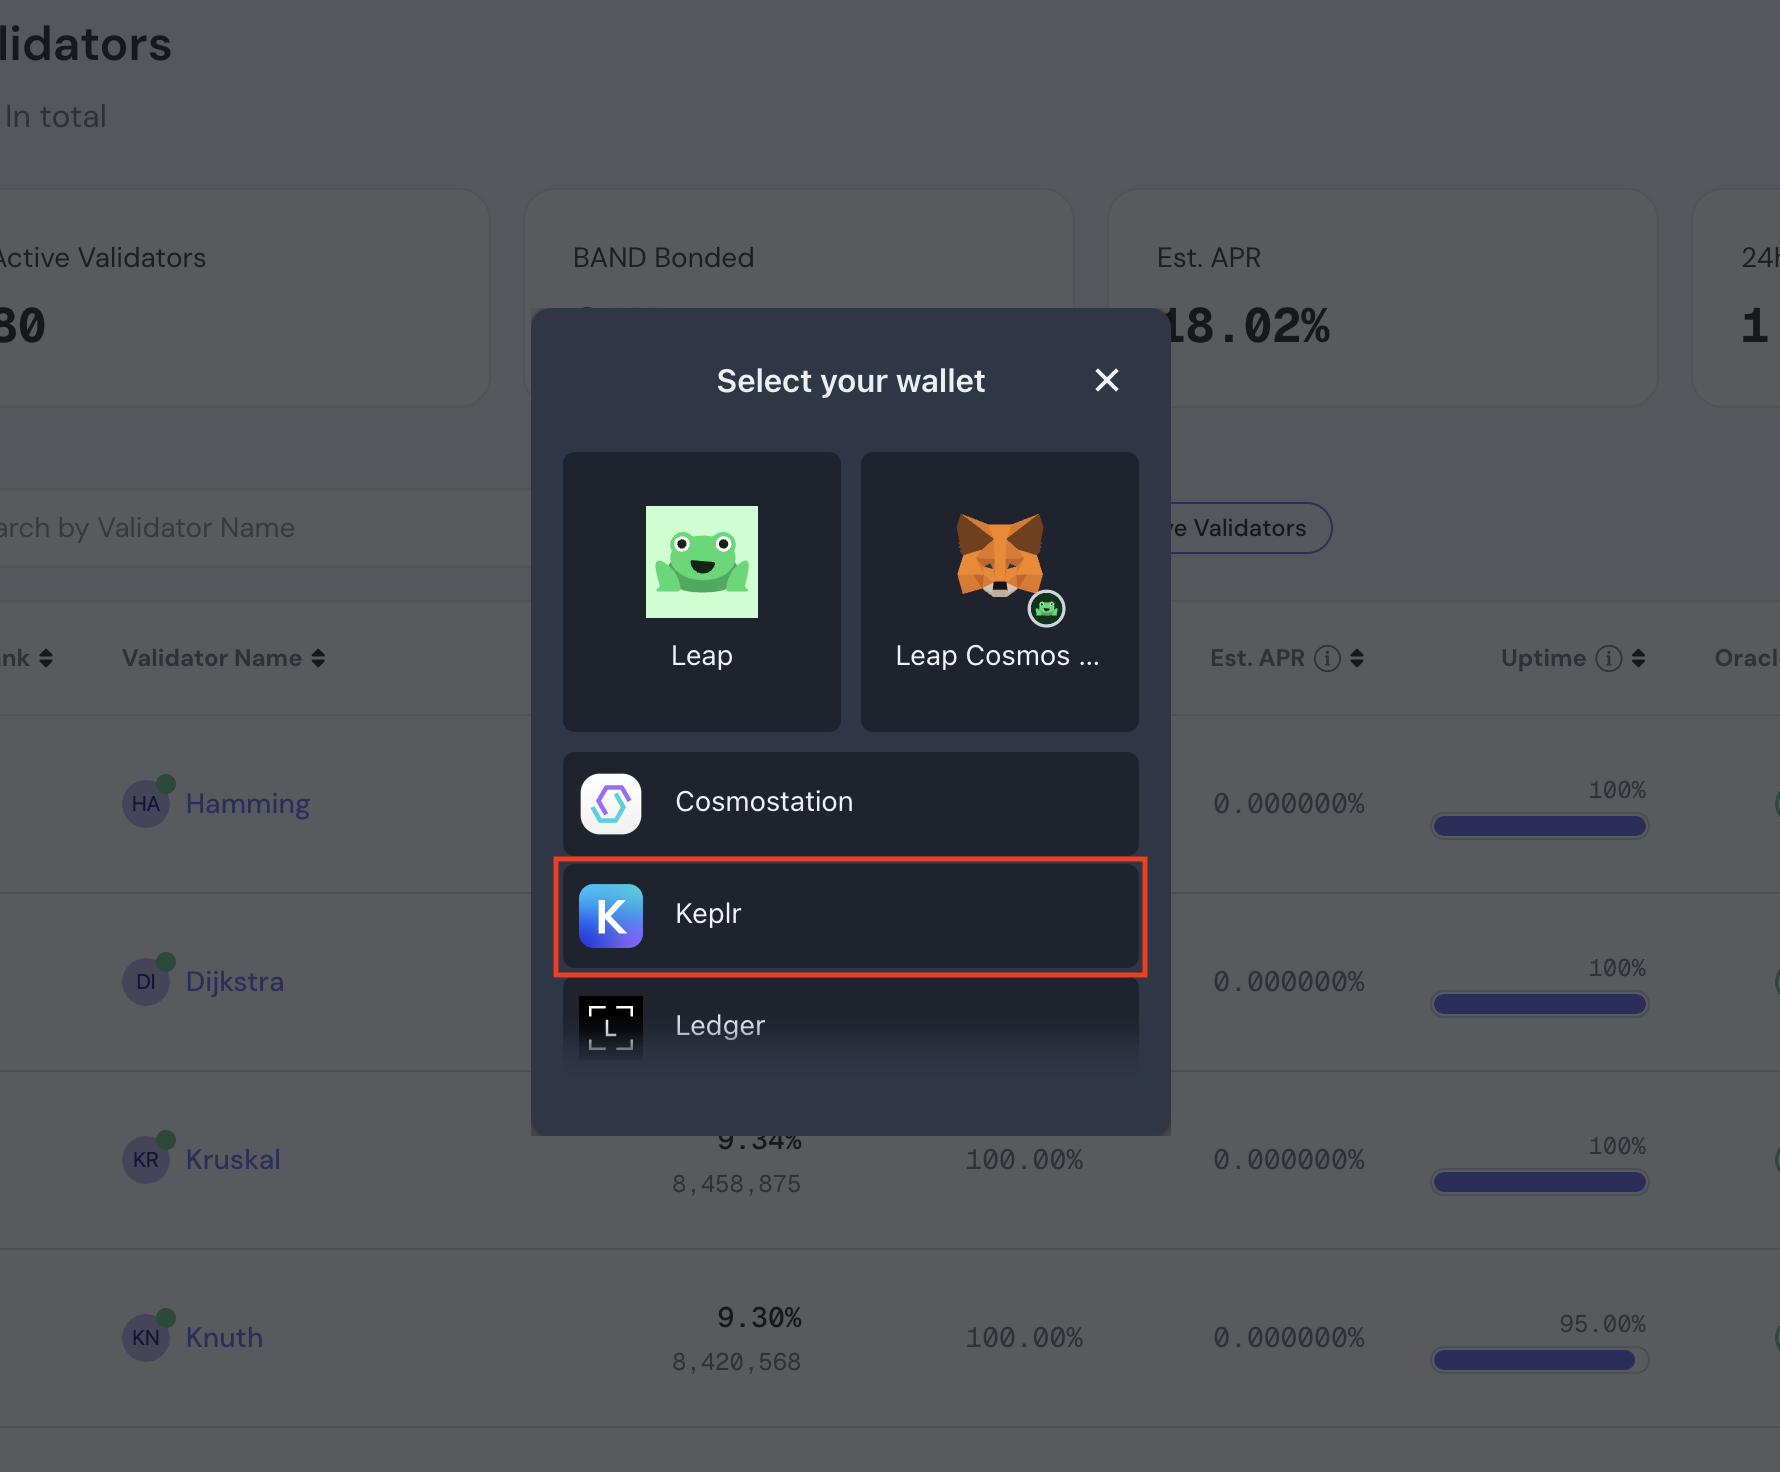Toggle the Uptime sort order
The image size is (1780, 1472).
1638,658
